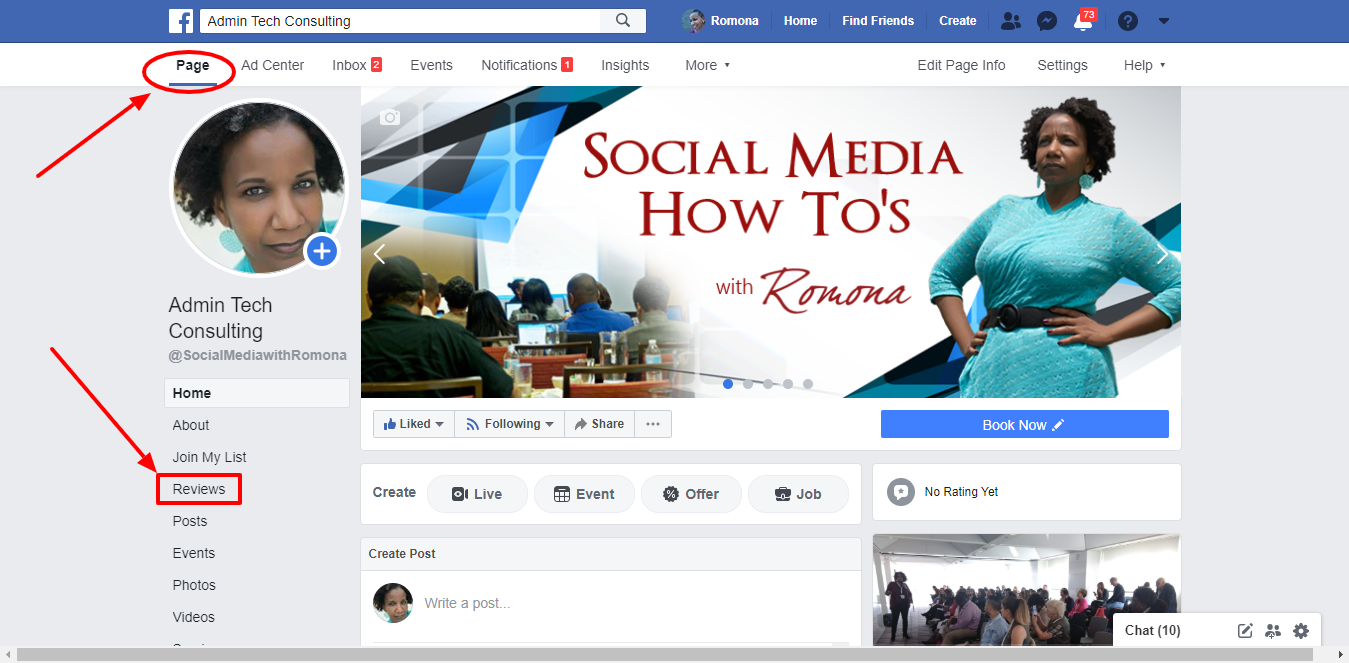The image size is (1349, 663).
Task: Open the Liked dropdown
Action: pyautogui.click(x=414, y=424)
